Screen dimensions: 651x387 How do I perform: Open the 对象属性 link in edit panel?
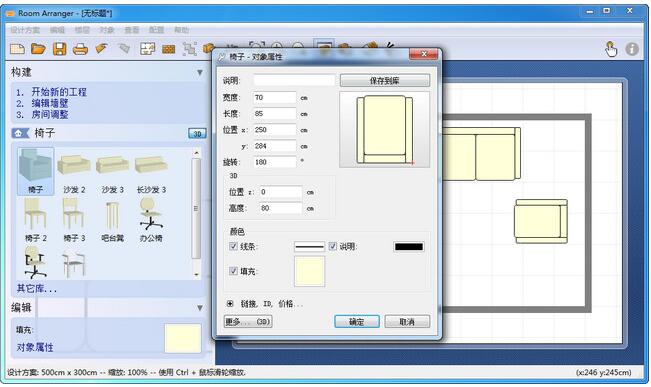35,347
